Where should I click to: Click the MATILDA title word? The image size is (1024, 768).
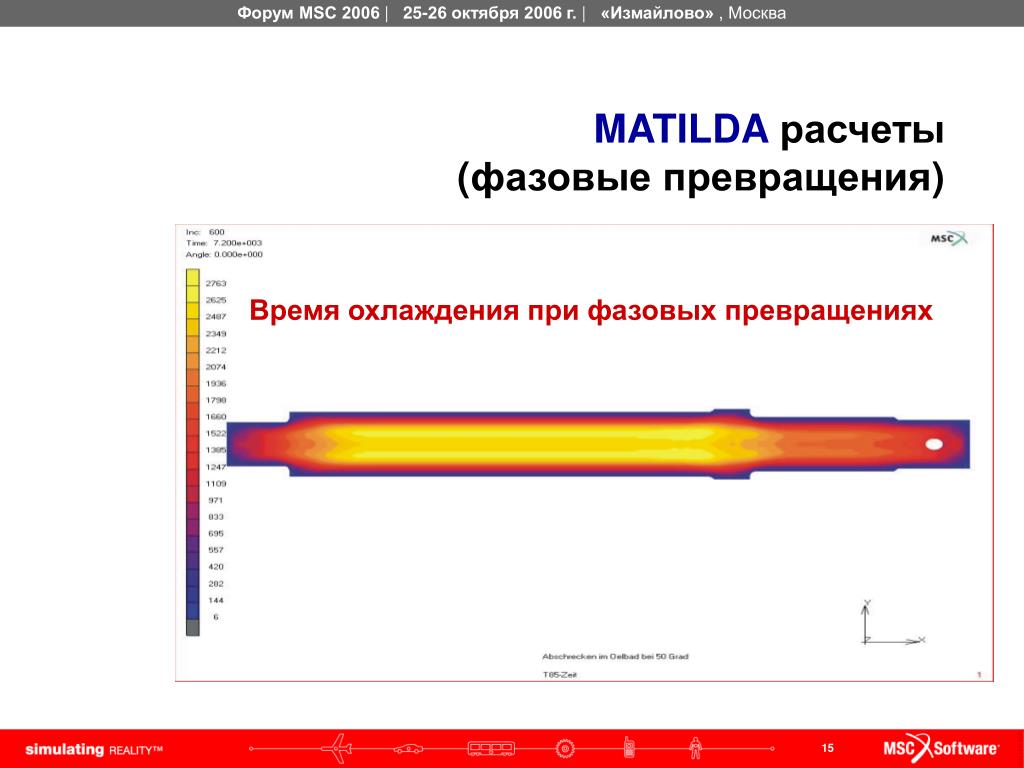[x=681, y=129]
